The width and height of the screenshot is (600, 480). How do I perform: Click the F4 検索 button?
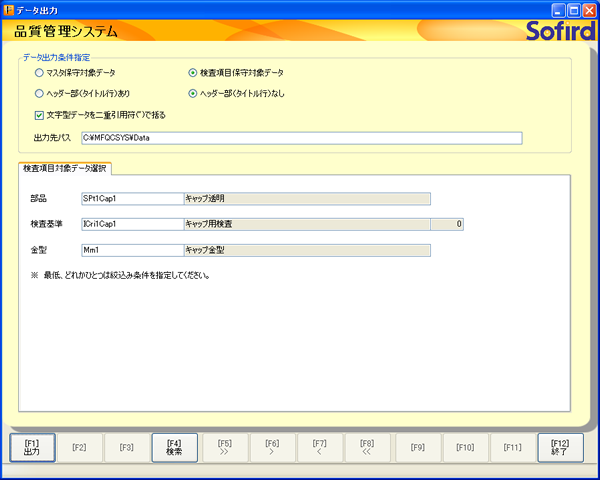[174, 447]
